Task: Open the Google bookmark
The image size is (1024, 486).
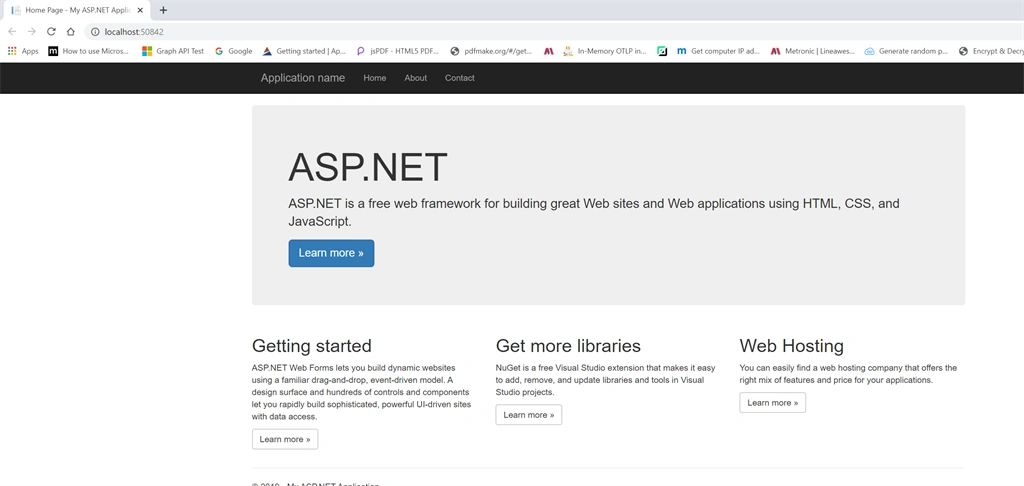Action: click(233, 51)
